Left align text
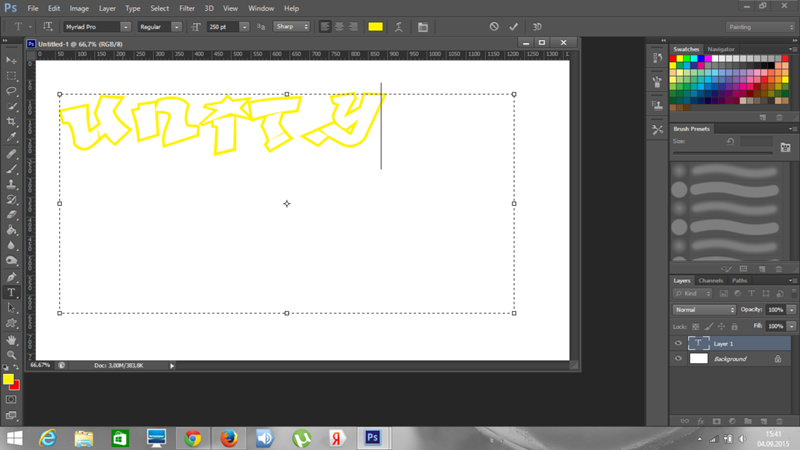Viewport: 800px width, 450px height. pyautogui.click(x=324, y=27)
